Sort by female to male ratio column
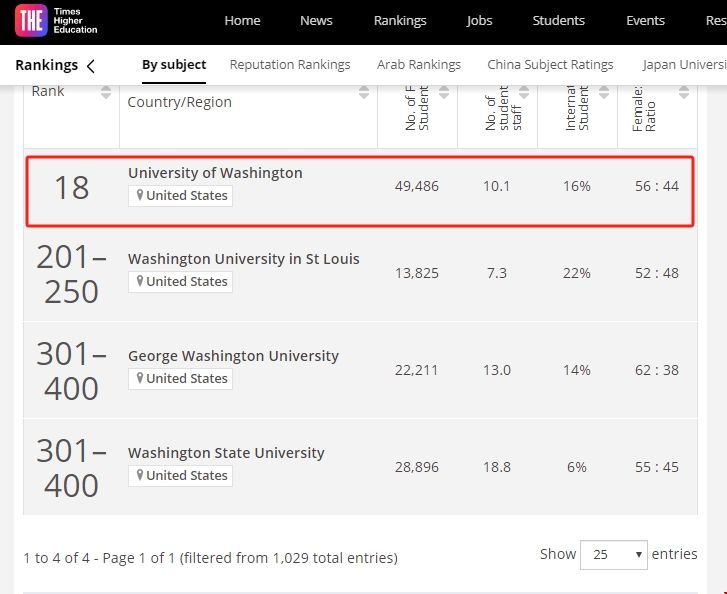 pyautogui.click(x=684, y=93)
